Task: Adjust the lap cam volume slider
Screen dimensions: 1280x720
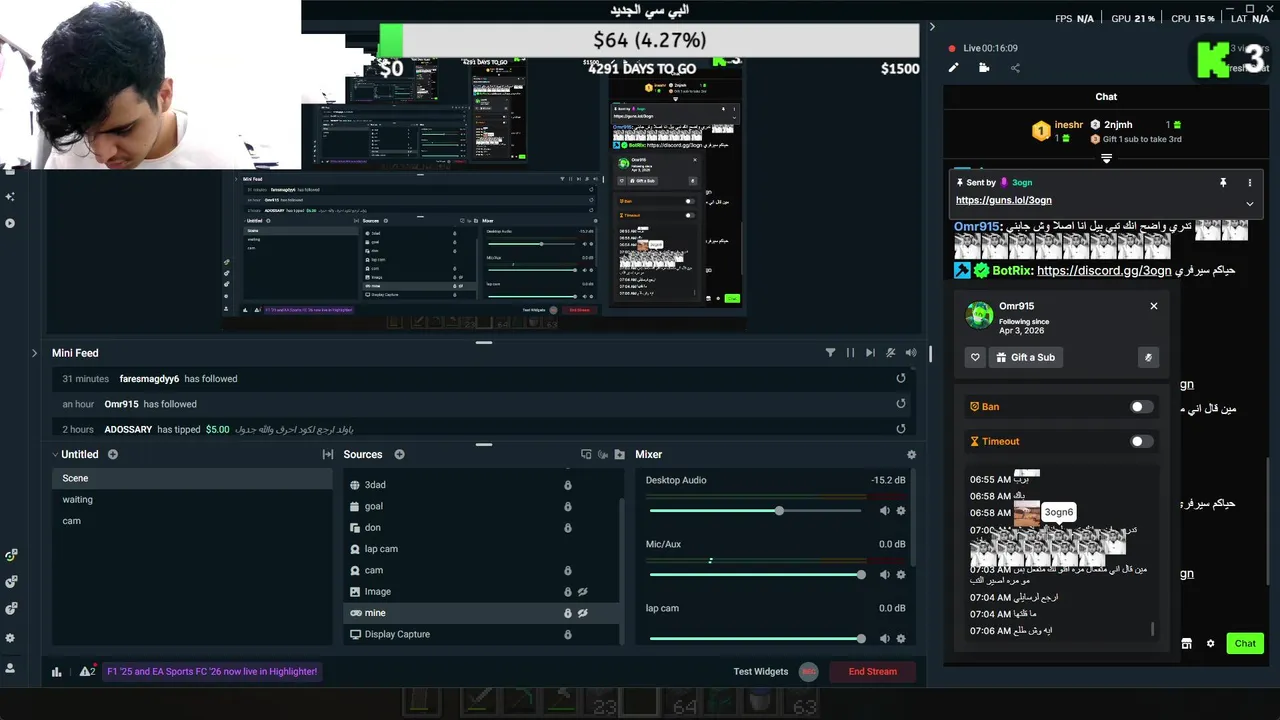Action: (755, 639)
